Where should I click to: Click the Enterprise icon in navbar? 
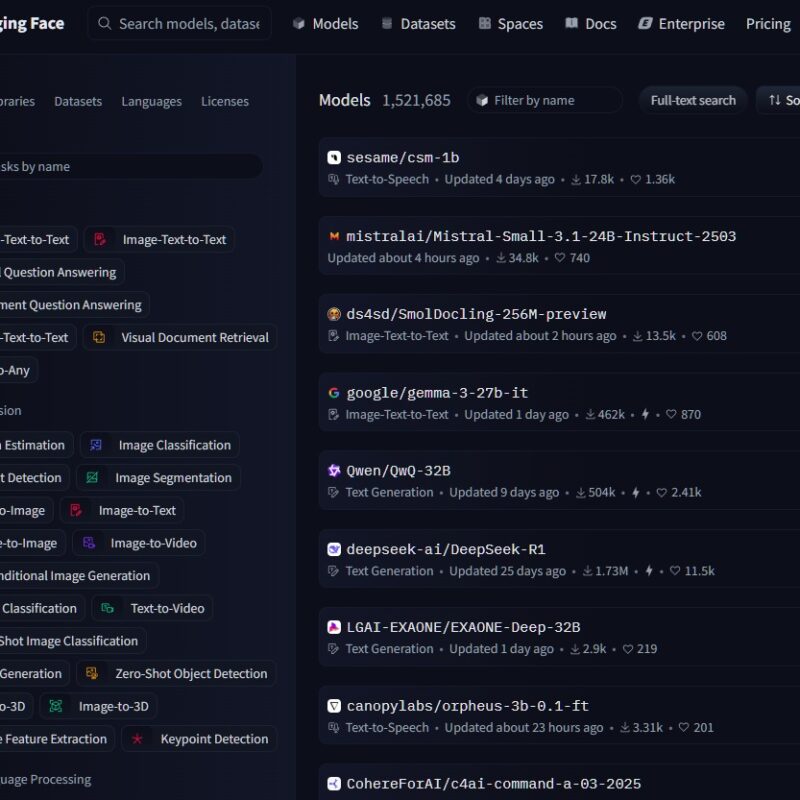click(645, 23)
